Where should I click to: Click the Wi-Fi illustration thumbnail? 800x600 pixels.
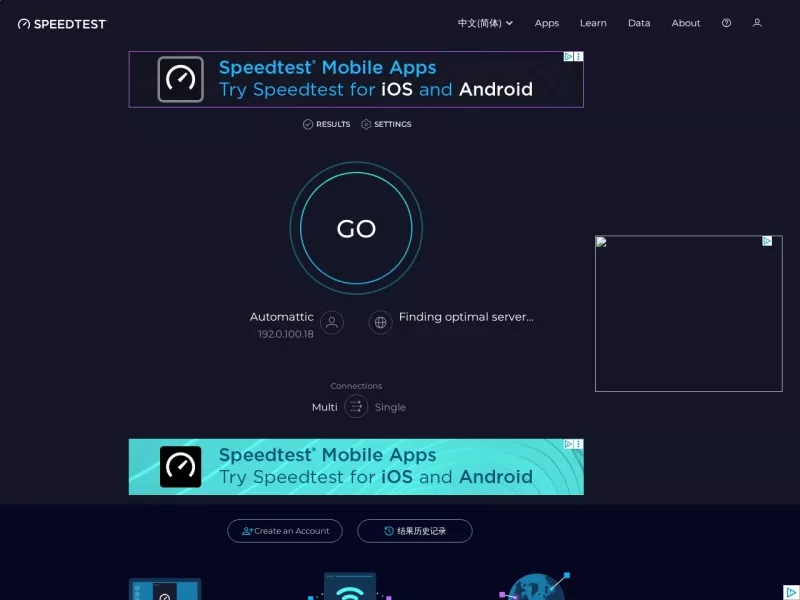tap(350, 586)
